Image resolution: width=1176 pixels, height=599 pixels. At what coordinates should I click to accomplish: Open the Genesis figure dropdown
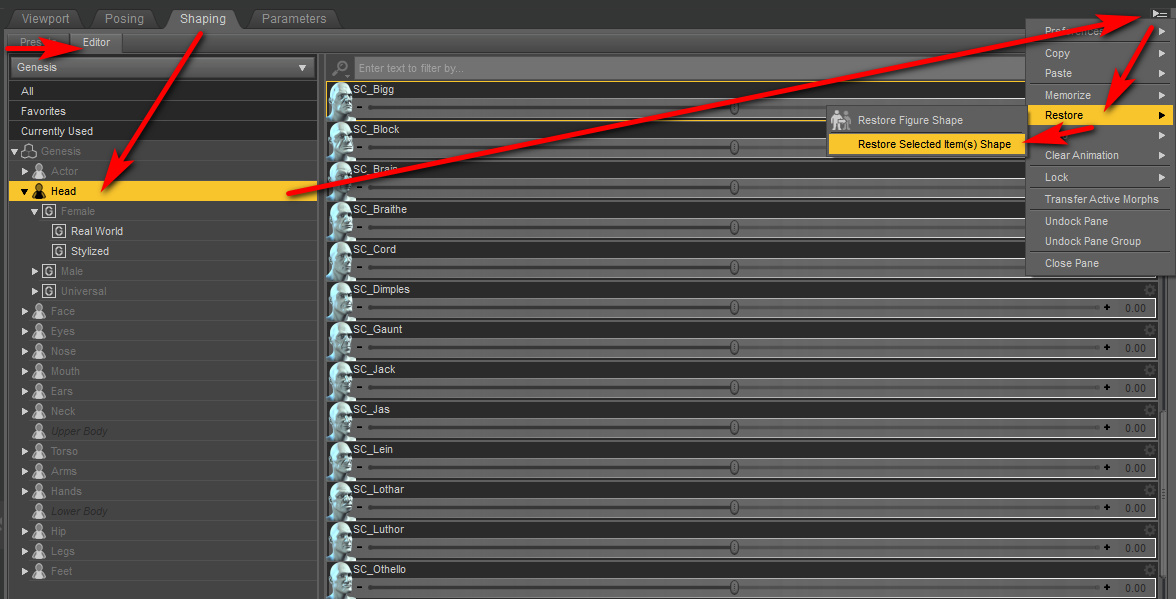[162, 67]
